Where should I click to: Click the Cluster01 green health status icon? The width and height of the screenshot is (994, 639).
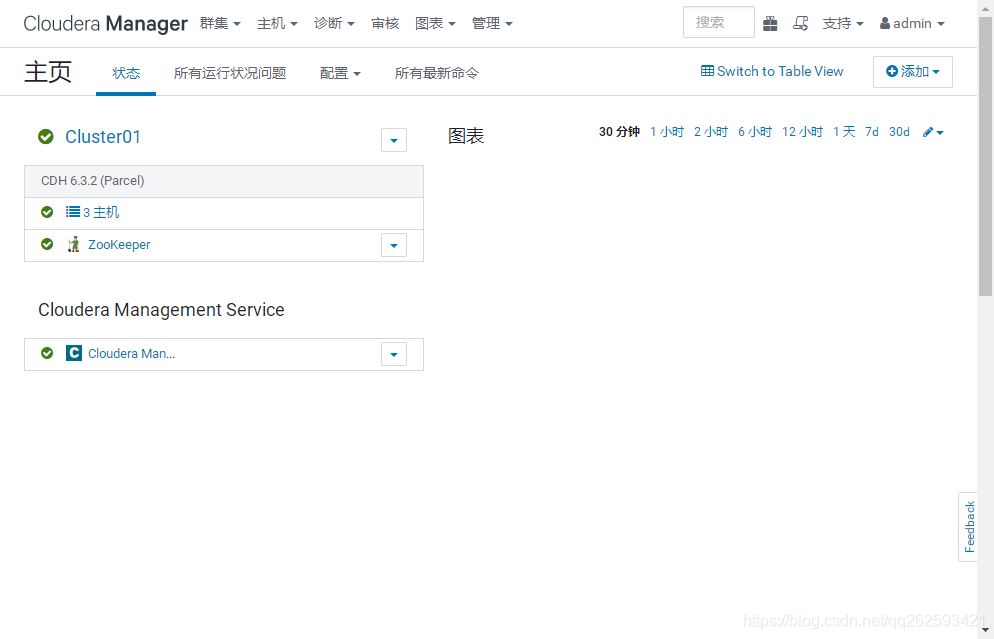[x=46, y=136]
